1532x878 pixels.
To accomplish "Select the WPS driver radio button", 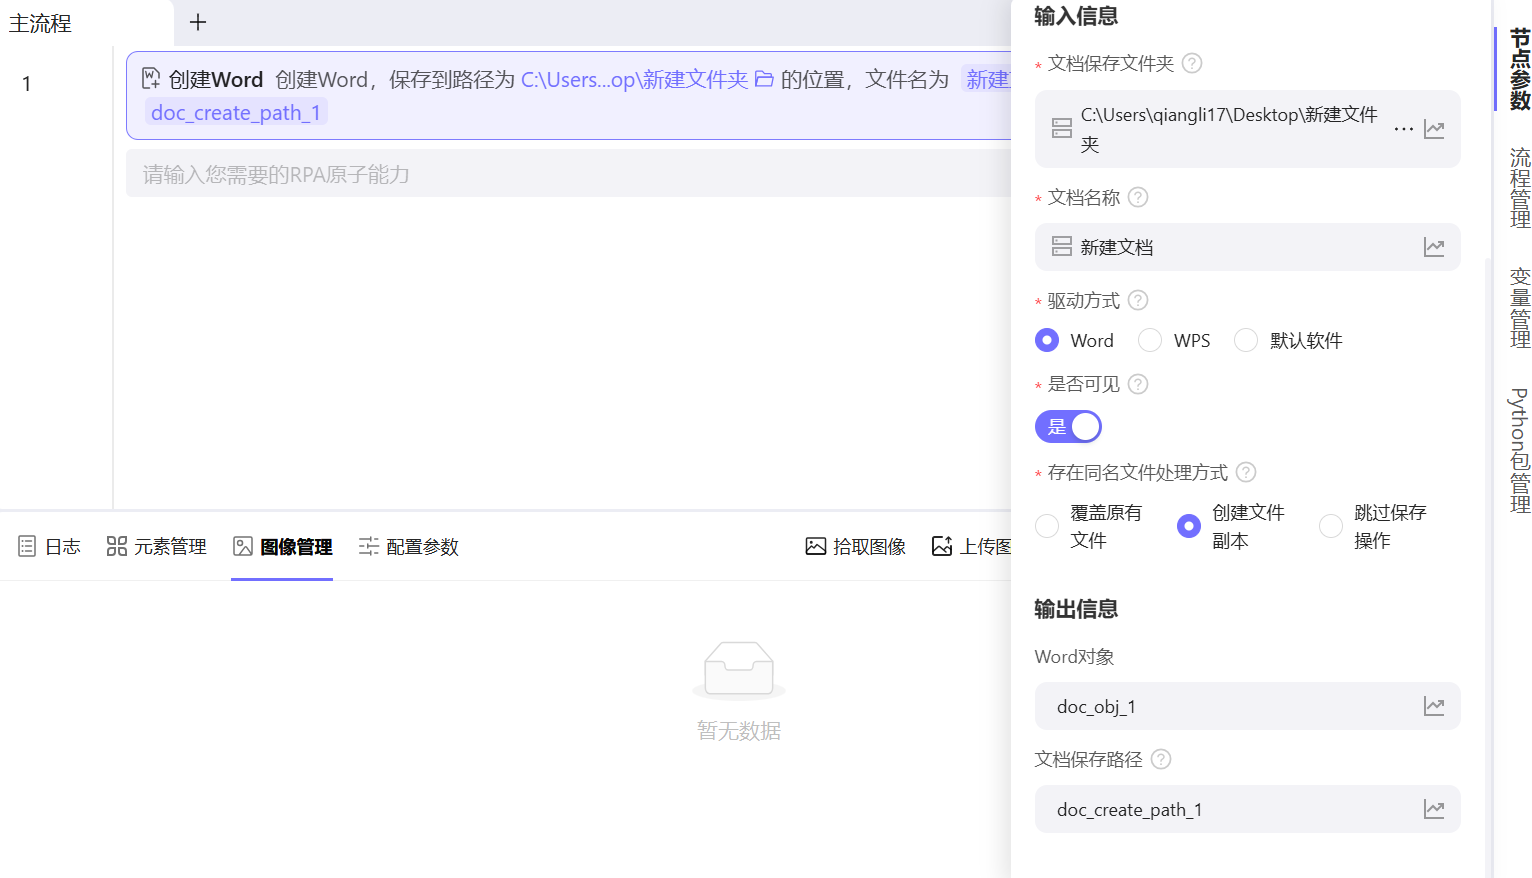I will coord(1148,340).
